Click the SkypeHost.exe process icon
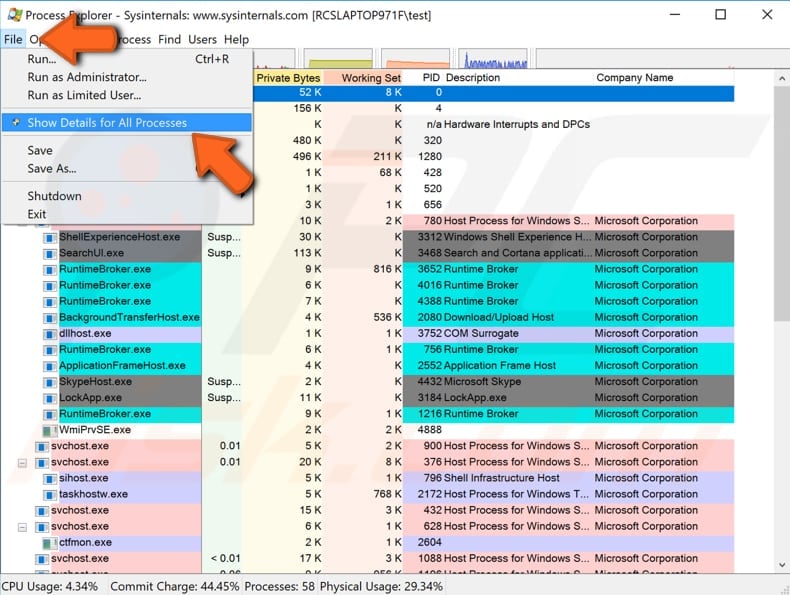 click(49, 382)
